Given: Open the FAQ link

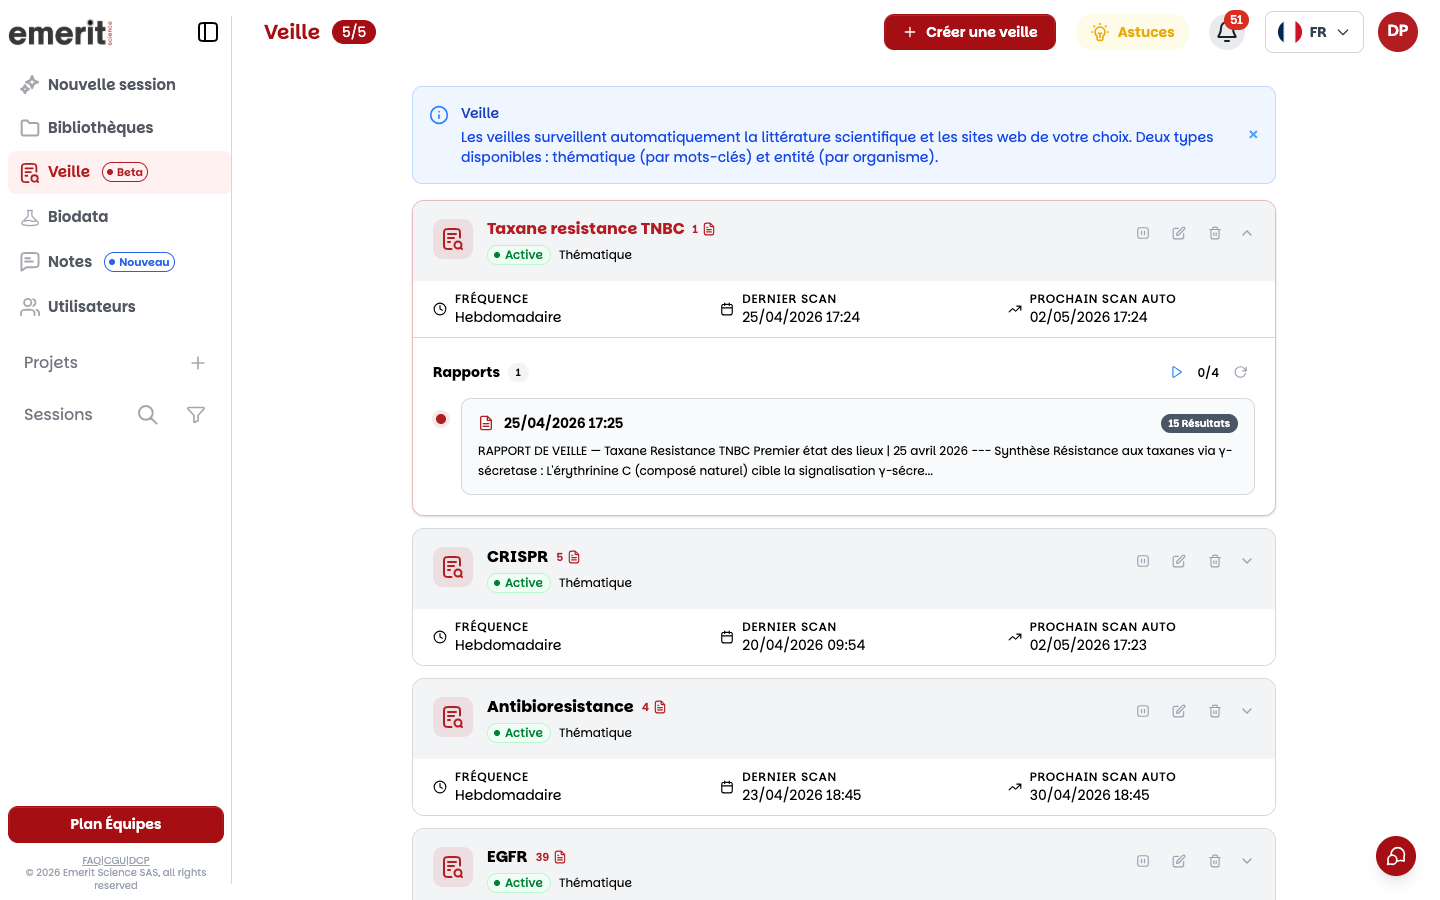Looking at the screenshot, I should point(91,860).
